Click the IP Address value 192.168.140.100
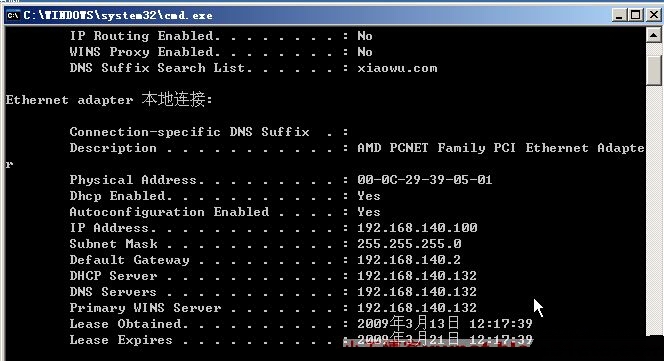Image resolution: width=664 pixels, height=361 pixels. coord(417,228)
